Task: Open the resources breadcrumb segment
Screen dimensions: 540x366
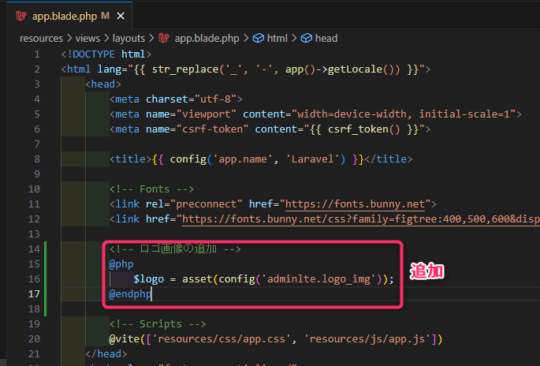Action: coord(41,38)
